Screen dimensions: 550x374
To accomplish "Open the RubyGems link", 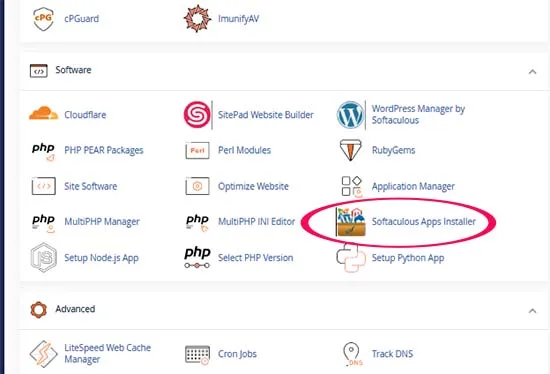I will click(x=394, y=150).
